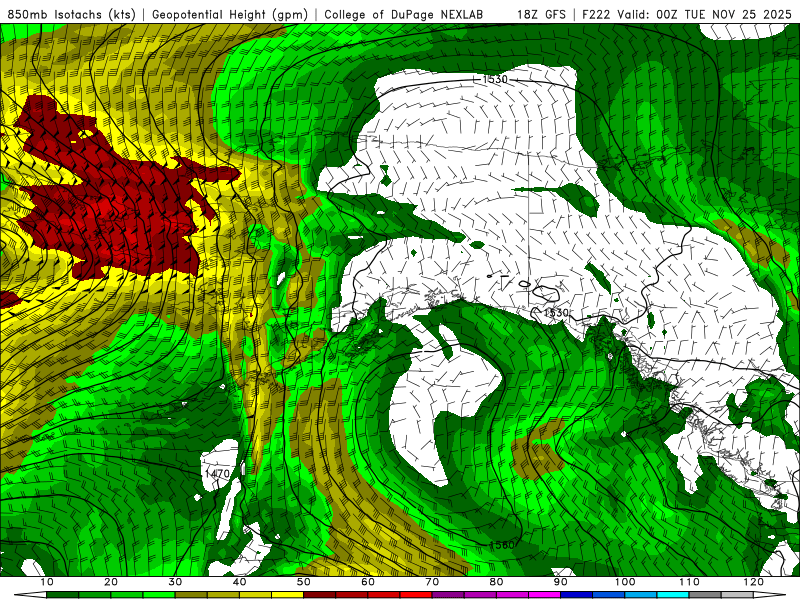Click the magenta swatch between 80 and 90
The image size is (800, 600).
(544, 595)
